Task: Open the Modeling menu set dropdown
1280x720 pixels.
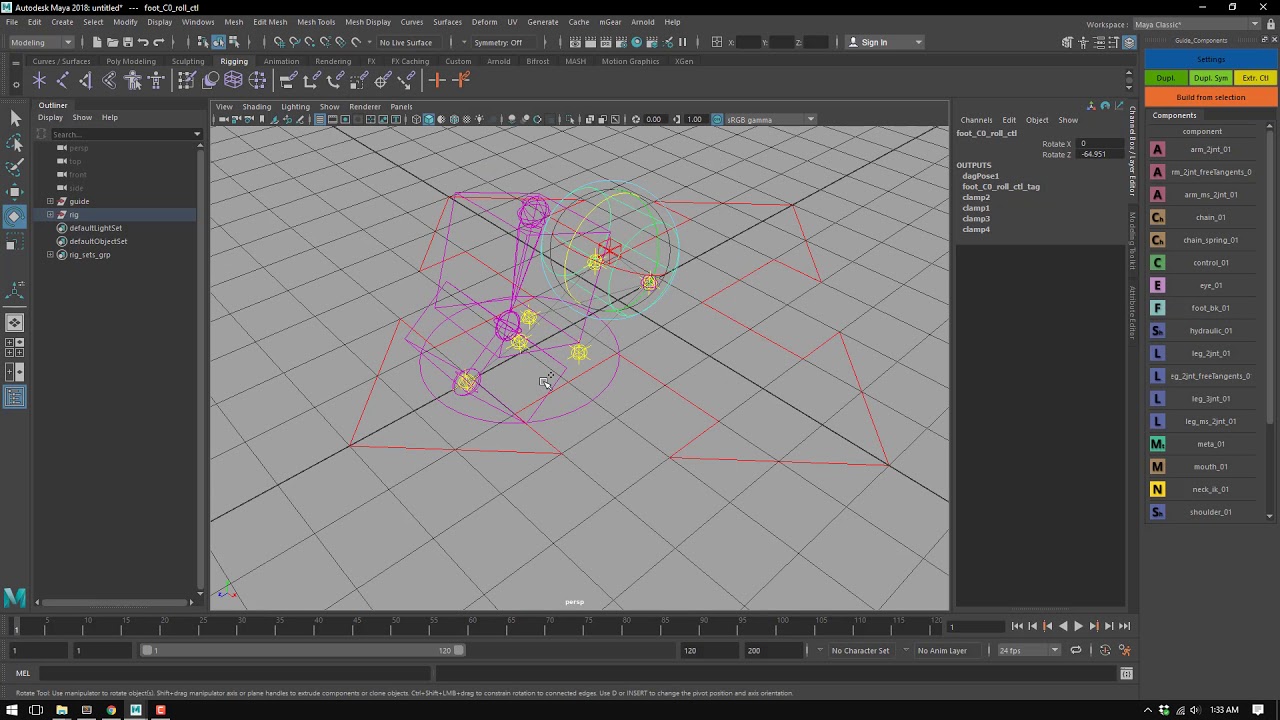Action: (x=41, y=42)
